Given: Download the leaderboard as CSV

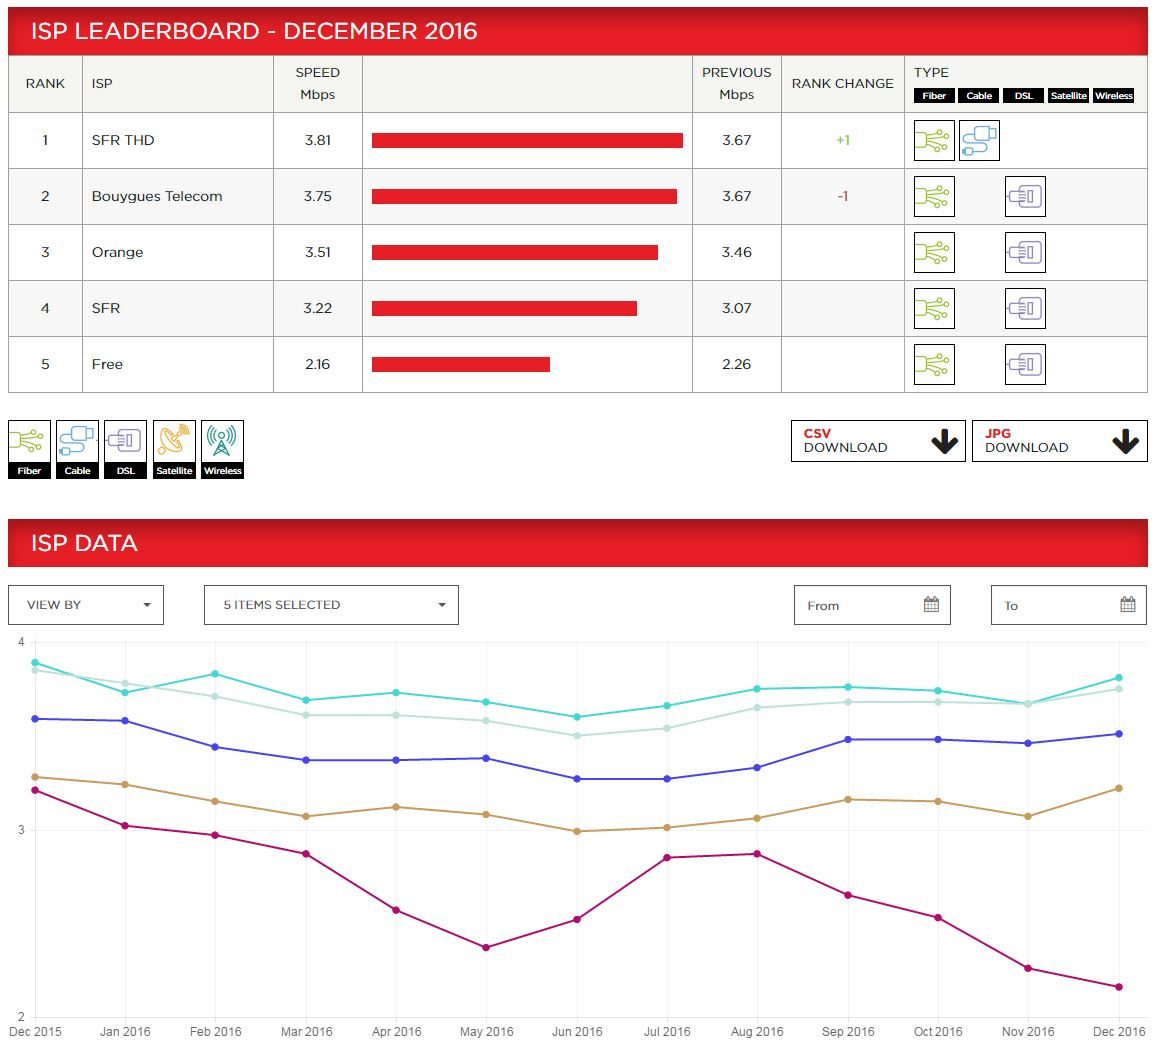Looking at the screenshot, I should pyautogui.click(x=878, y=441).
